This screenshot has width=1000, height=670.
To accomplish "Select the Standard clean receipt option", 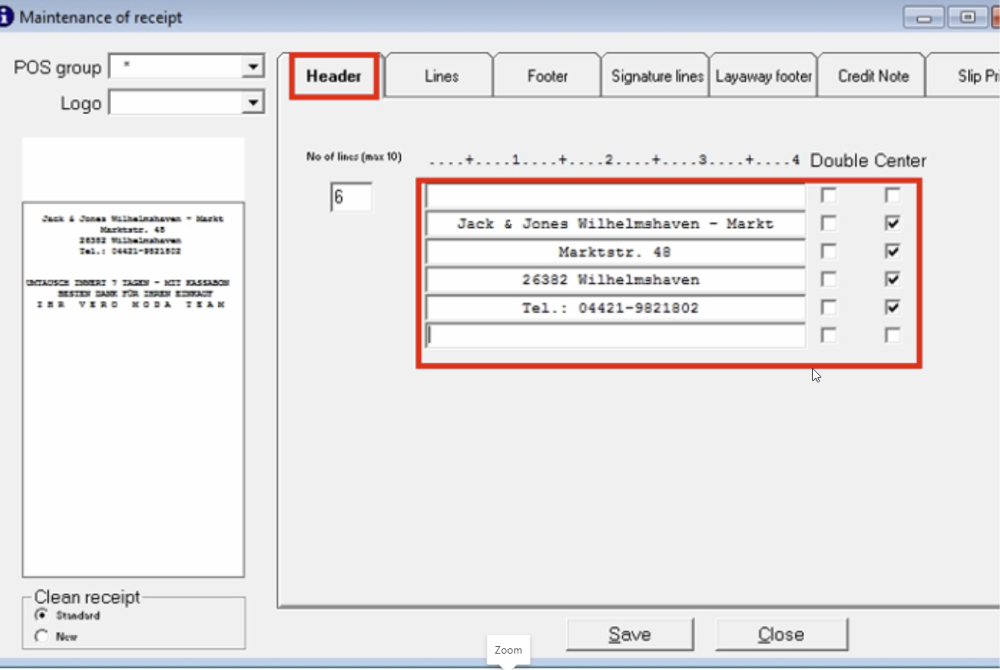I will pyautogui.click(x=41, y=616).
